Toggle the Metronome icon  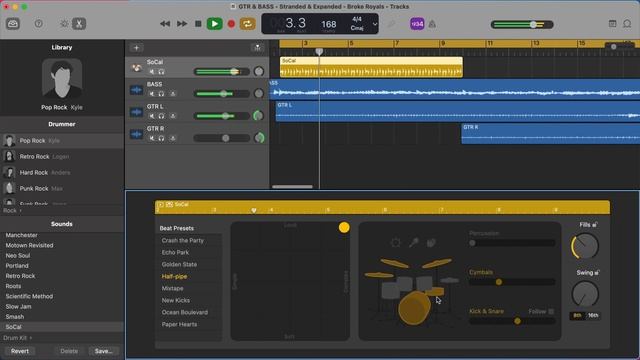432,24
